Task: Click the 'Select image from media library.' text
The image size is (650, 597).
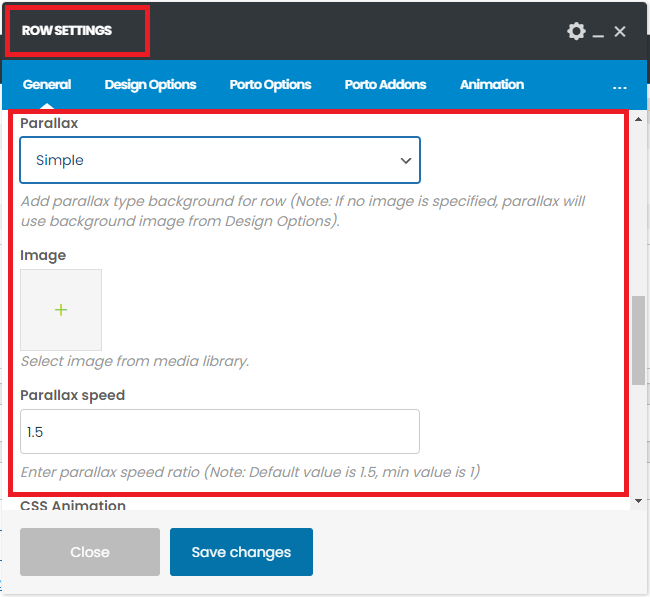Action: (135, 362)
